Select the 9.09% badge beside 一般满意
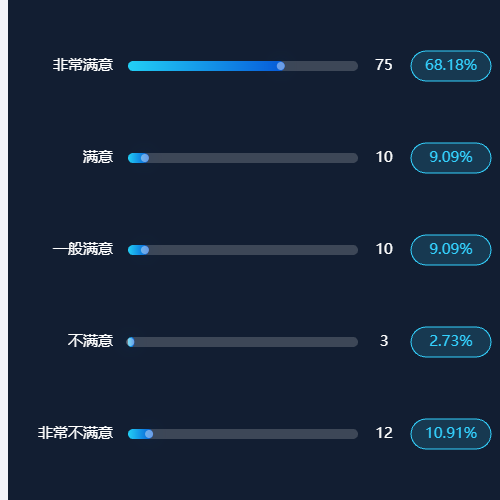The width and height of the screenshot is (500, 500). 451,250
